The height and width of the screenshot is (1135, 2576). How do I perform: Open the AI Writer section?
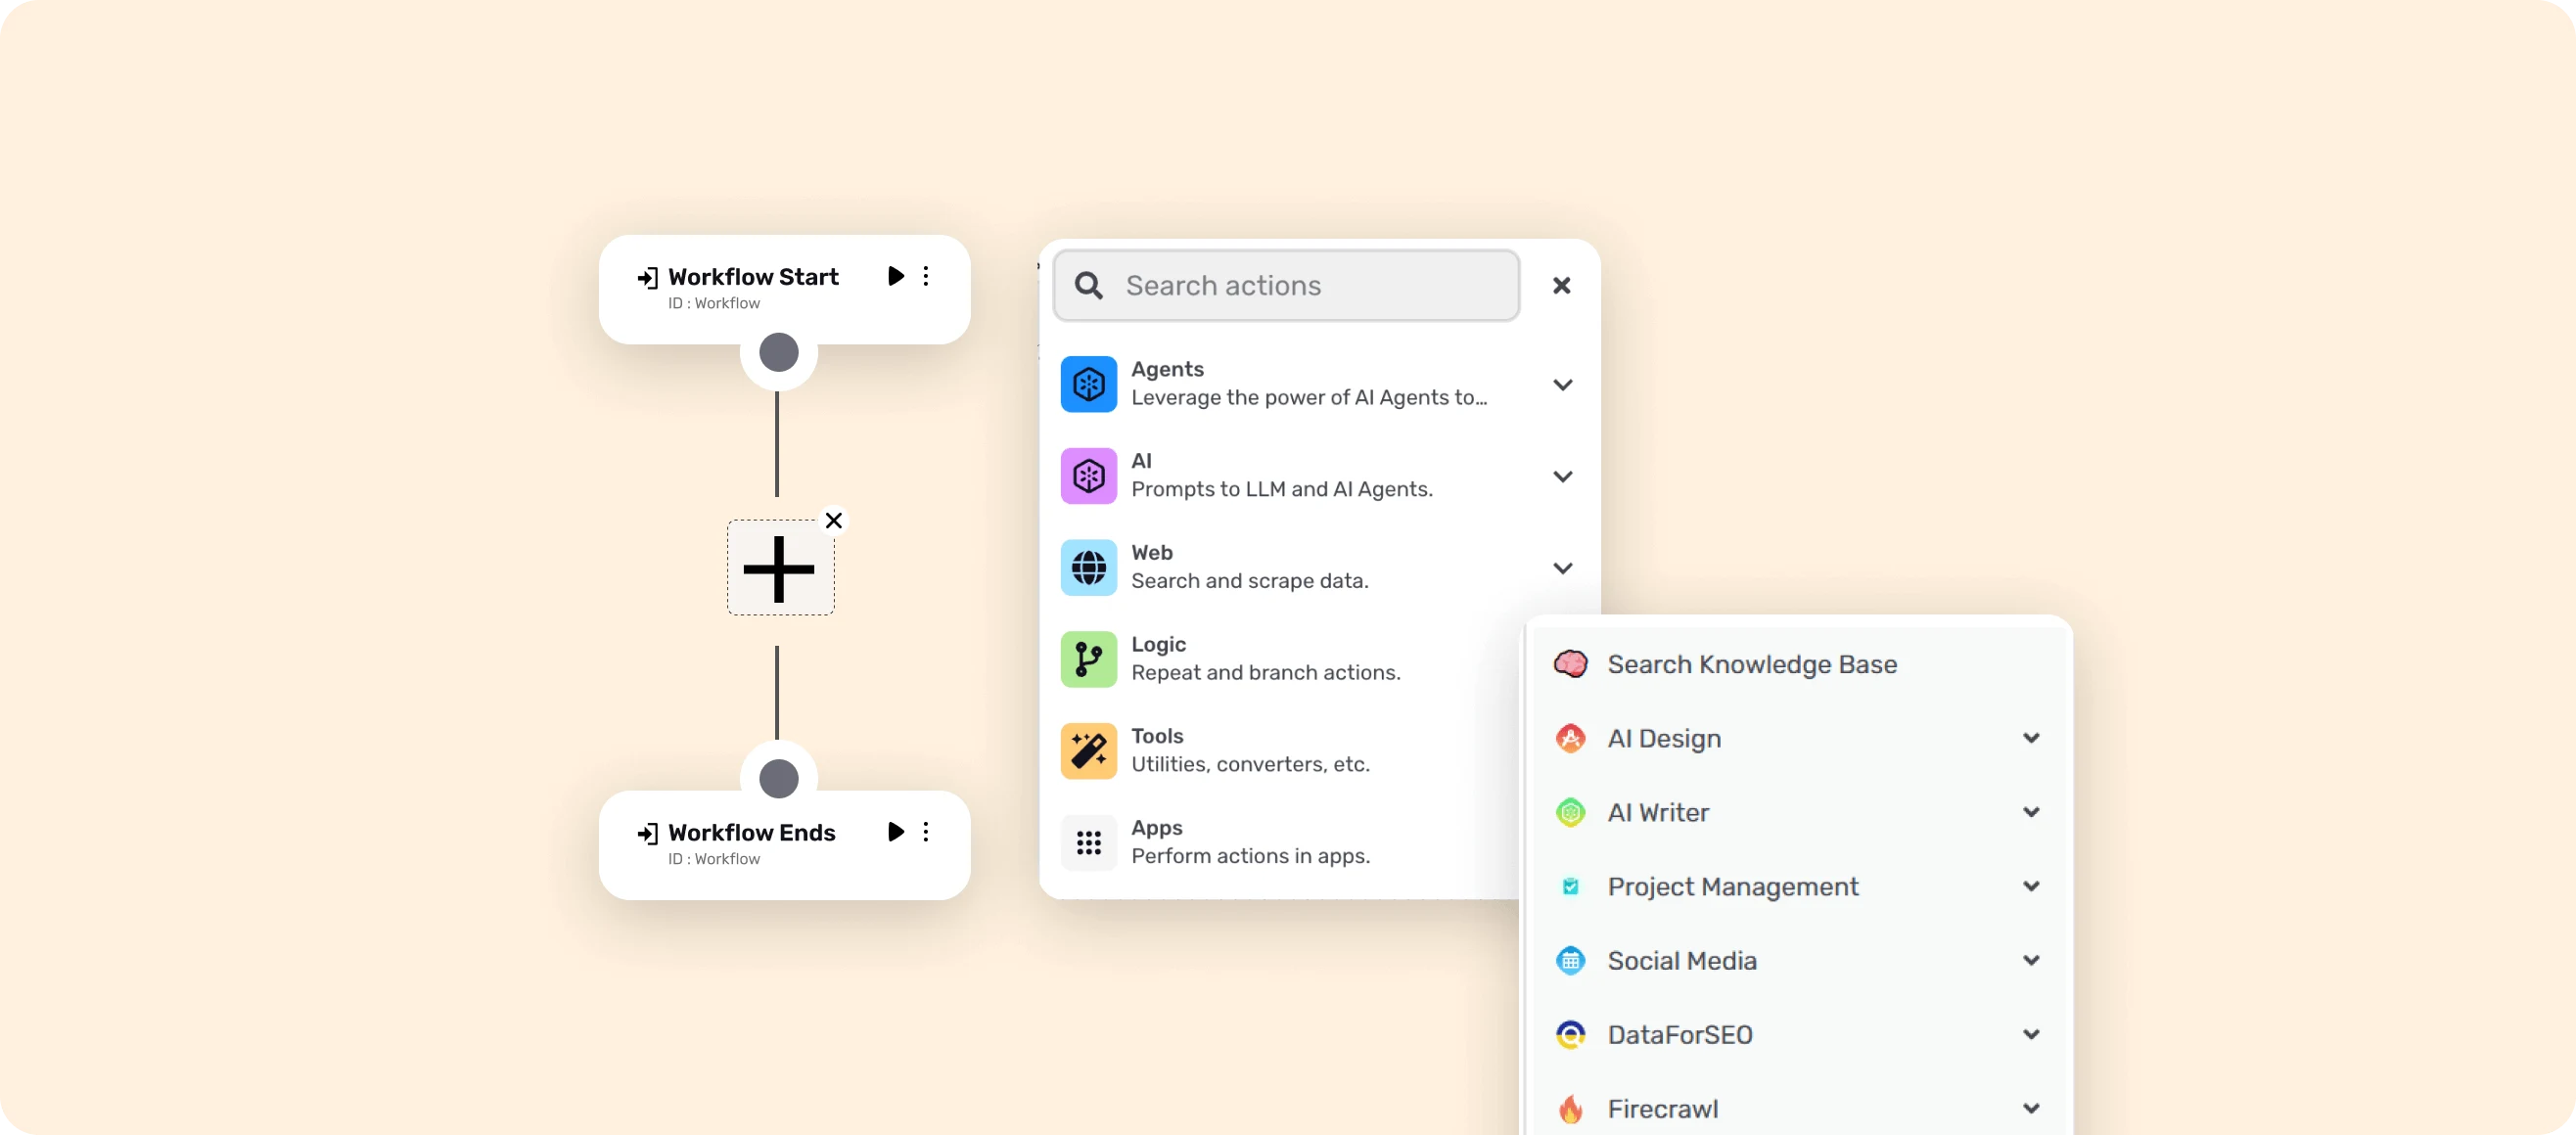[x=2031, y=812]
